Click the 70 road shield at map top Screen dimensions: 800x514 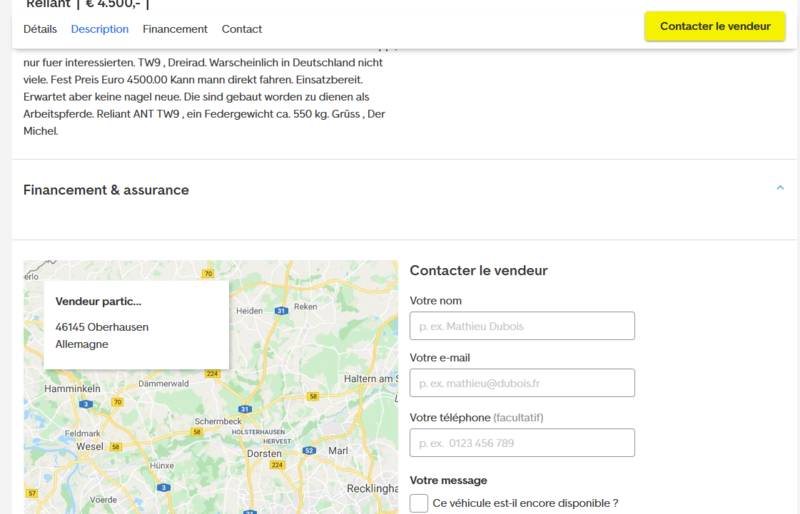pos(207,273)
